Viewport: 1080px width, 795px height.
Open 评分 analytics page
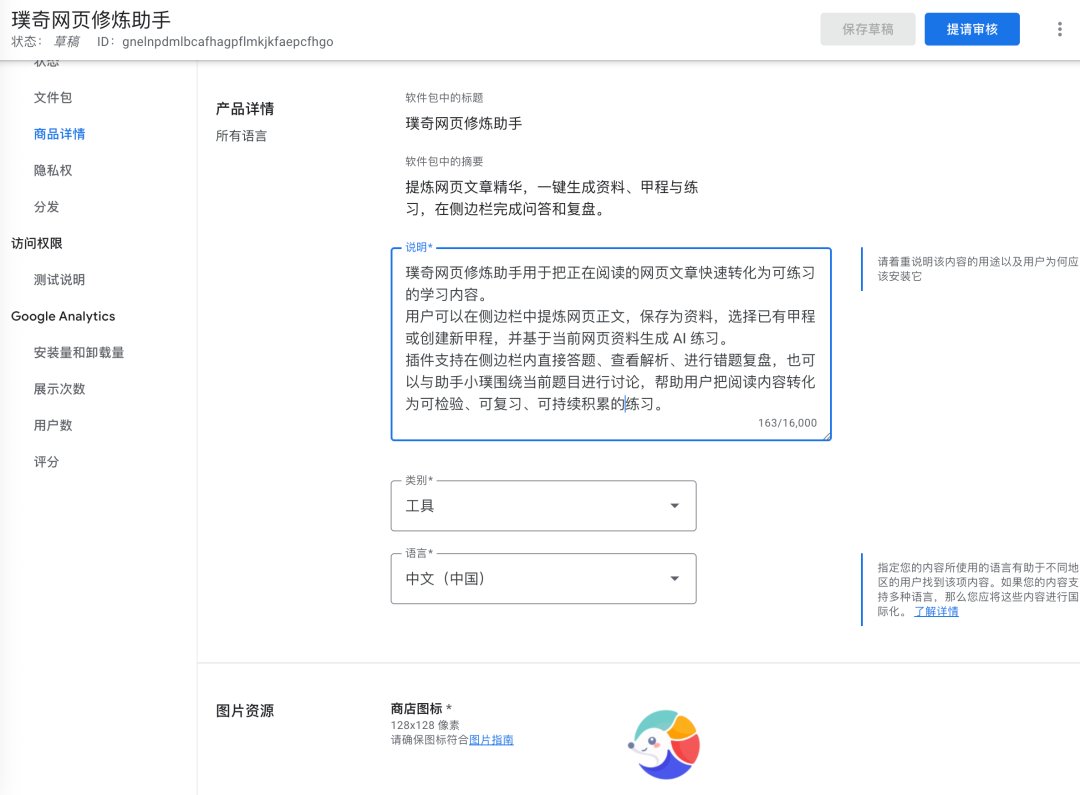[46, 462]
